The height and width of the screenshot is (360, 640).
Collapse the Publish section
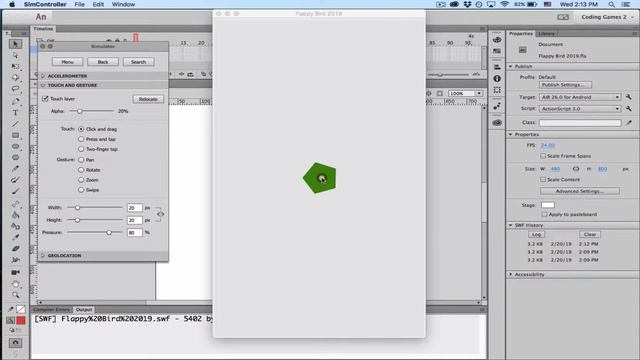tap(511, 67)
